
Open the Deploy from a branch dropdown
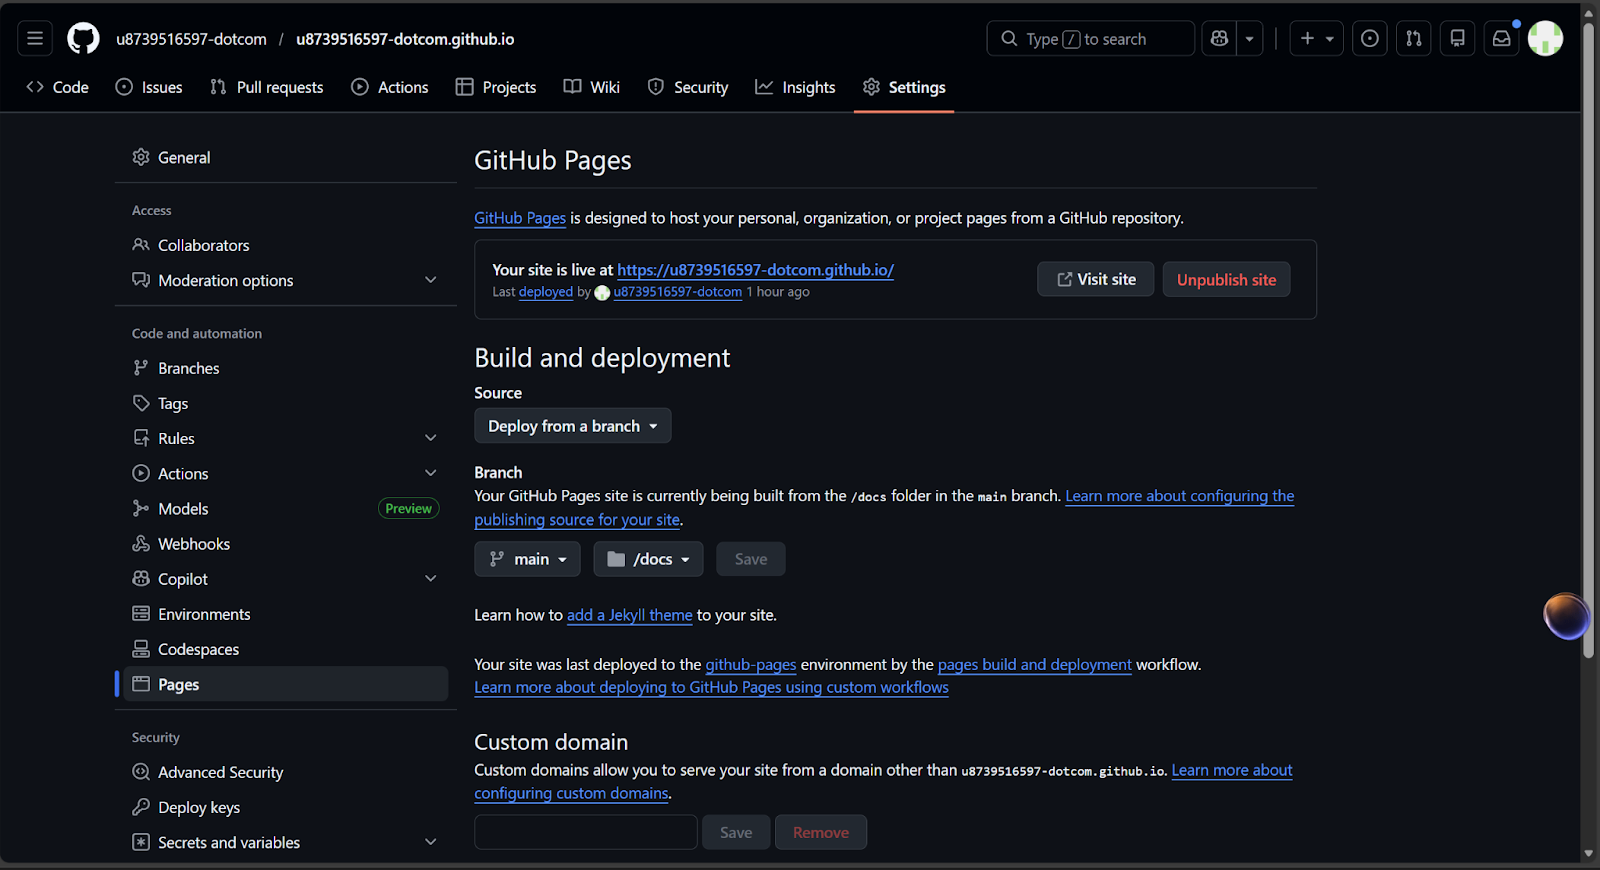(x=572, y=426)
